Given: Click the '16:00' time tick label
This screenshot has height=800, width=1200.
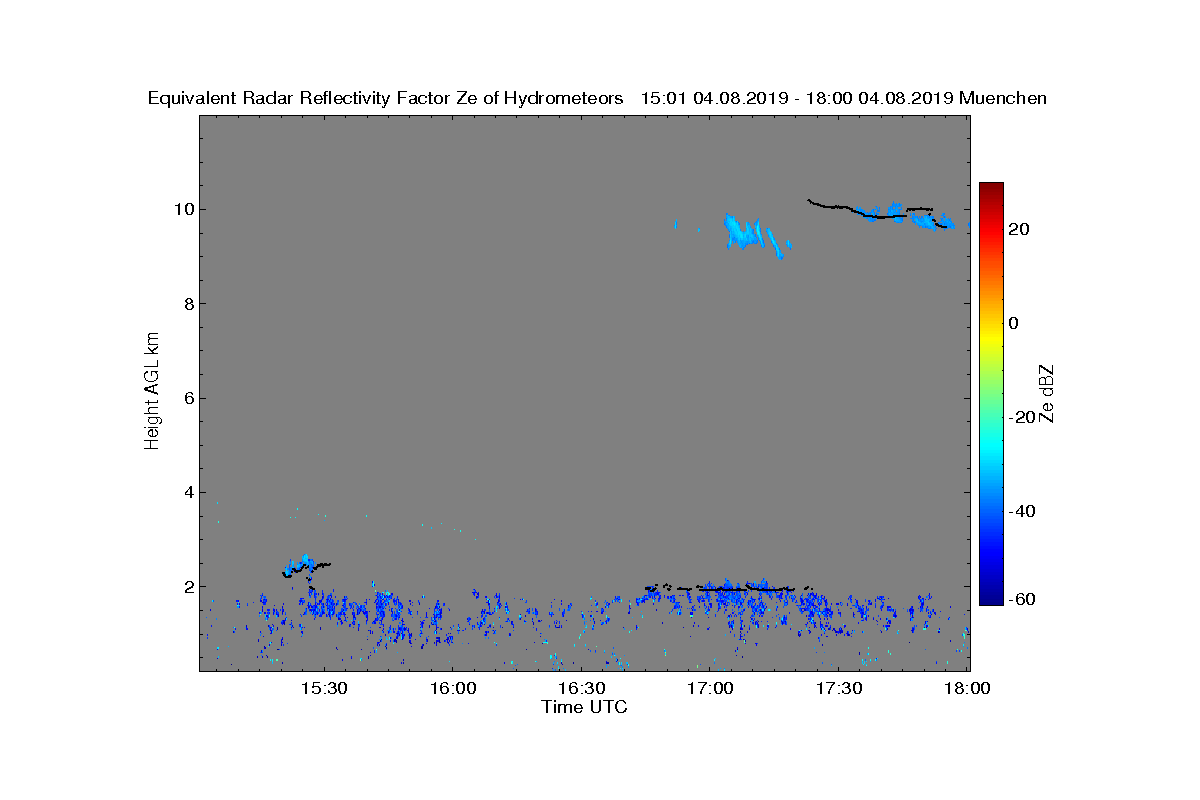Looking at the screenshot, I should (x=453, y=688).
